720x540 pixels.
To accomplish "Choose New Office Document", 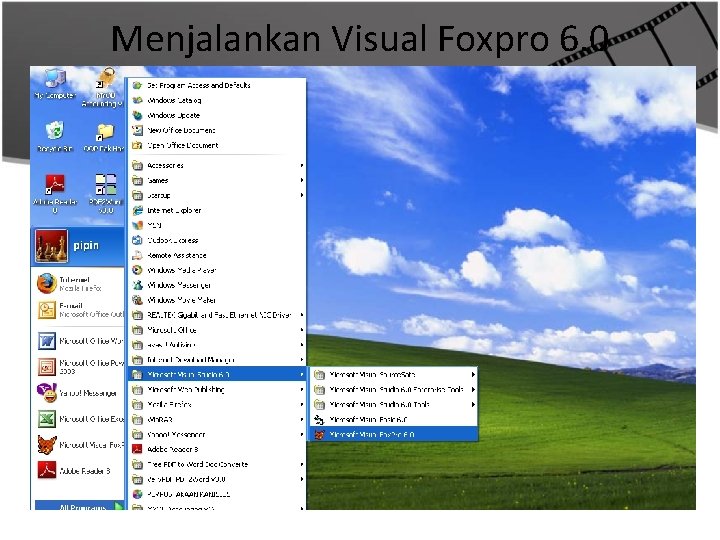I will click(x=216, y=130).
